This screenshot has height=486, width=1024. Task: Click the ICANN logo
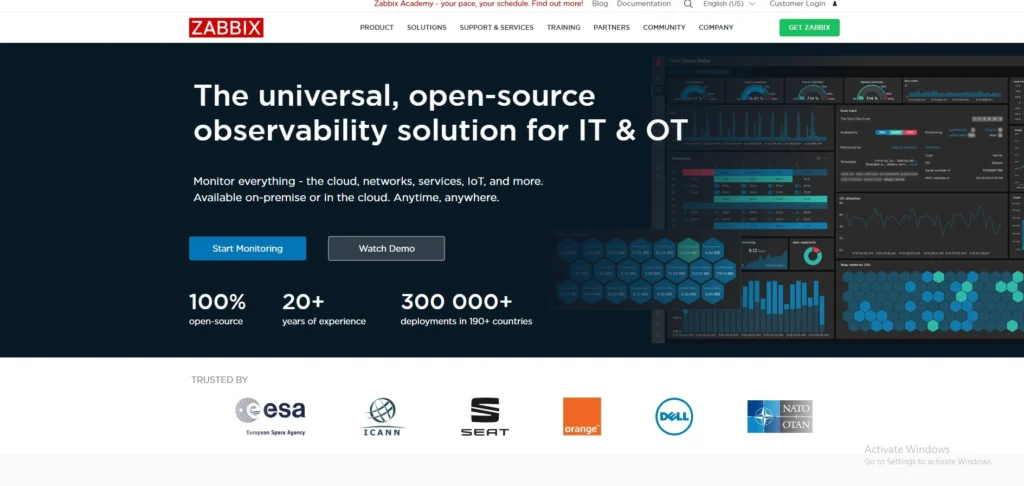[x=383, y=417]
